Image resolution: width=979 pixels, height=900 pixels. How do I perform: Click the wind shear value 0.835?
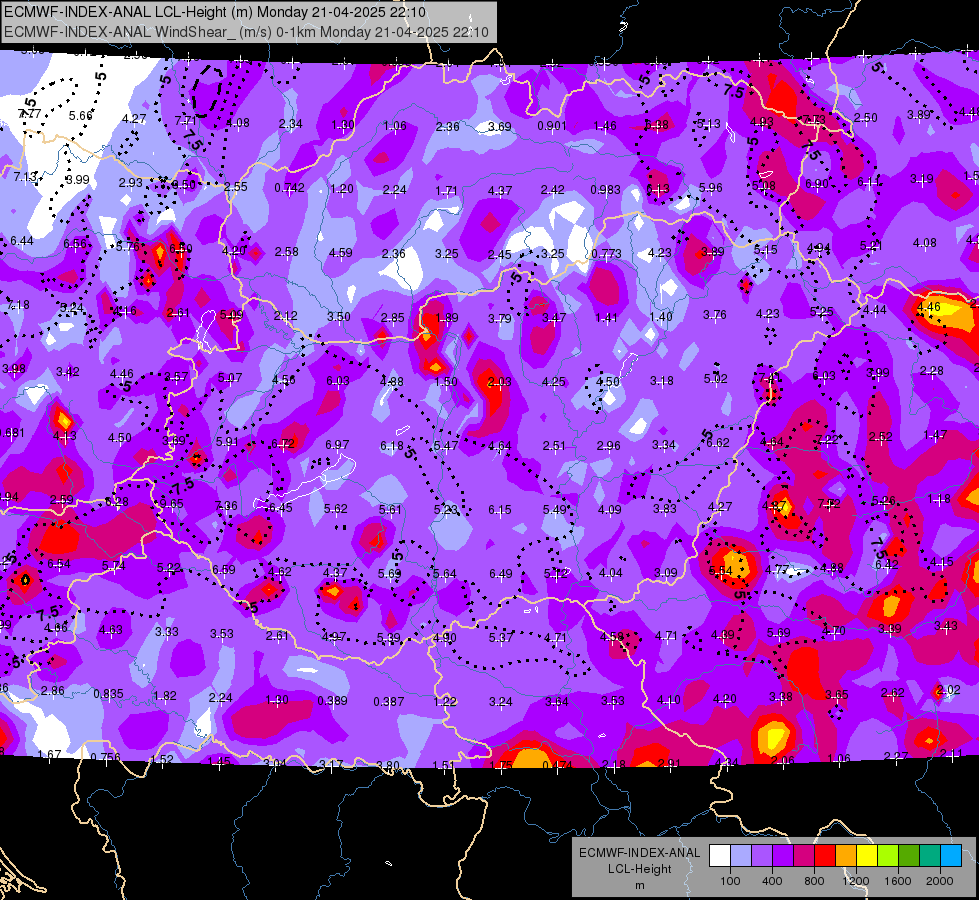point(109,694)
